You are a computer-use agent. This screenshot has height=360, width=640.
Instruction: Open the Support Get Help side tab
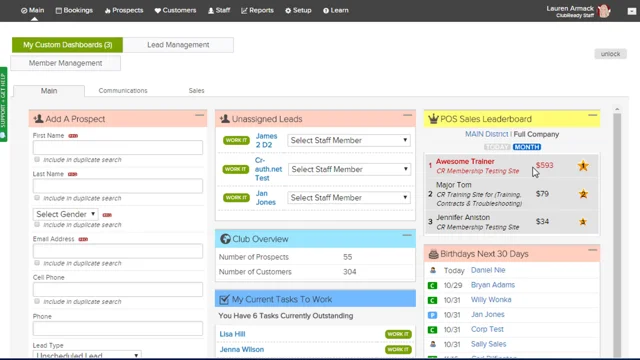(3, 104)
